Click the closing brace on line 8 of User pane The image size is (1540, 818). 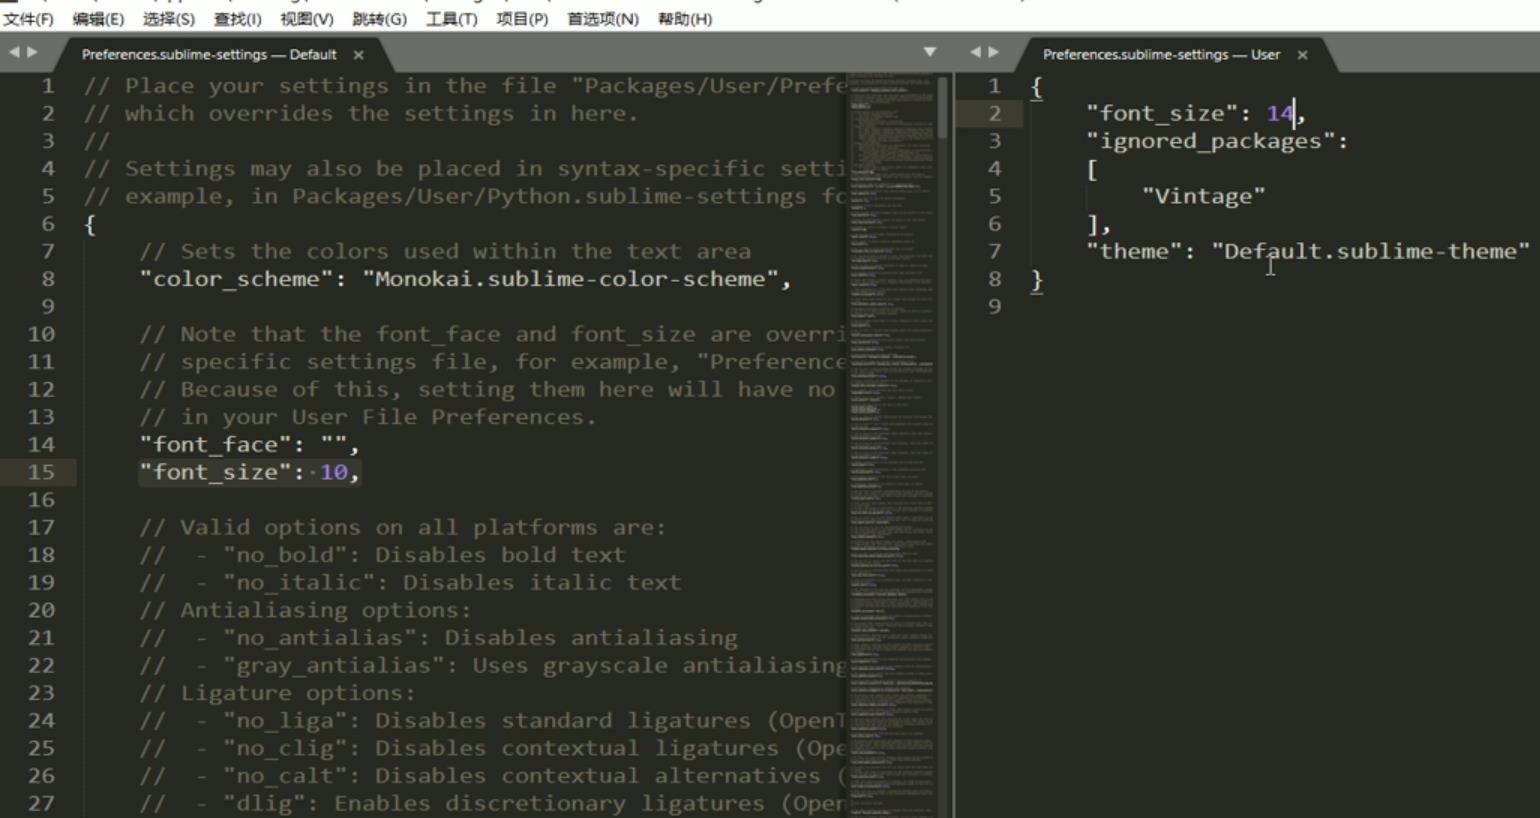[x=1037, y=280]
